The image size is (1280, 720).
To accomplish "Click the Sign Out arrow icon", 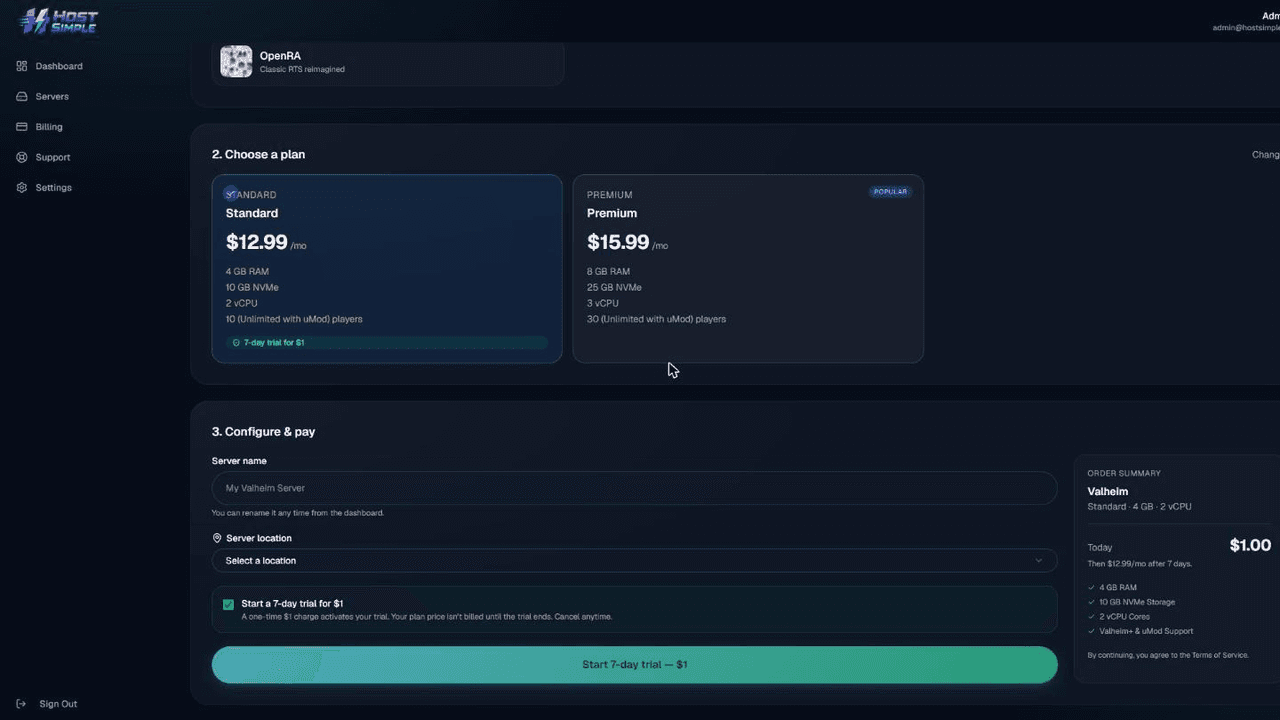I will pyautogui.click(x=22, y=704).
